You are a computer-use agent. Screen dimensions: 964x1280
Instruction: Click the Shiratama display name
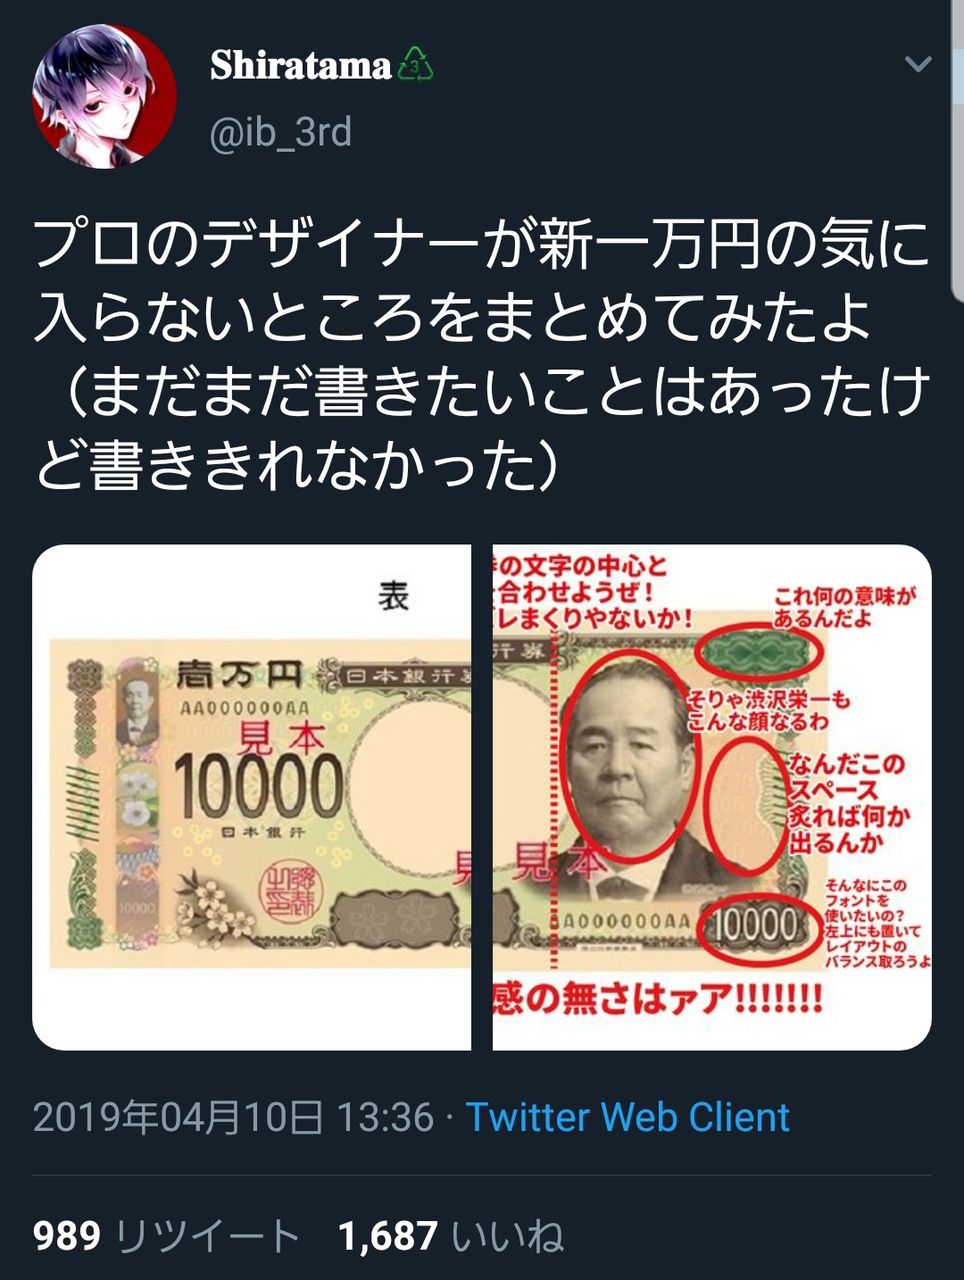pyautogui.click(x=300, y=66)
